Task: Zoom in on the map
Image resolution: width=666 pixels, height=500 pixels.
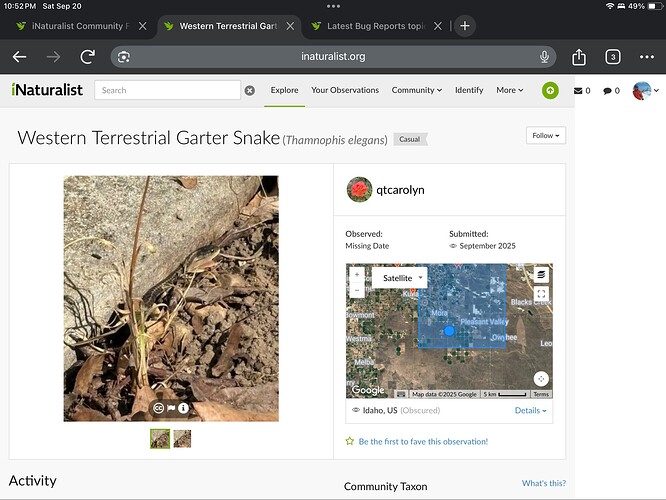Action: (357, 275)
